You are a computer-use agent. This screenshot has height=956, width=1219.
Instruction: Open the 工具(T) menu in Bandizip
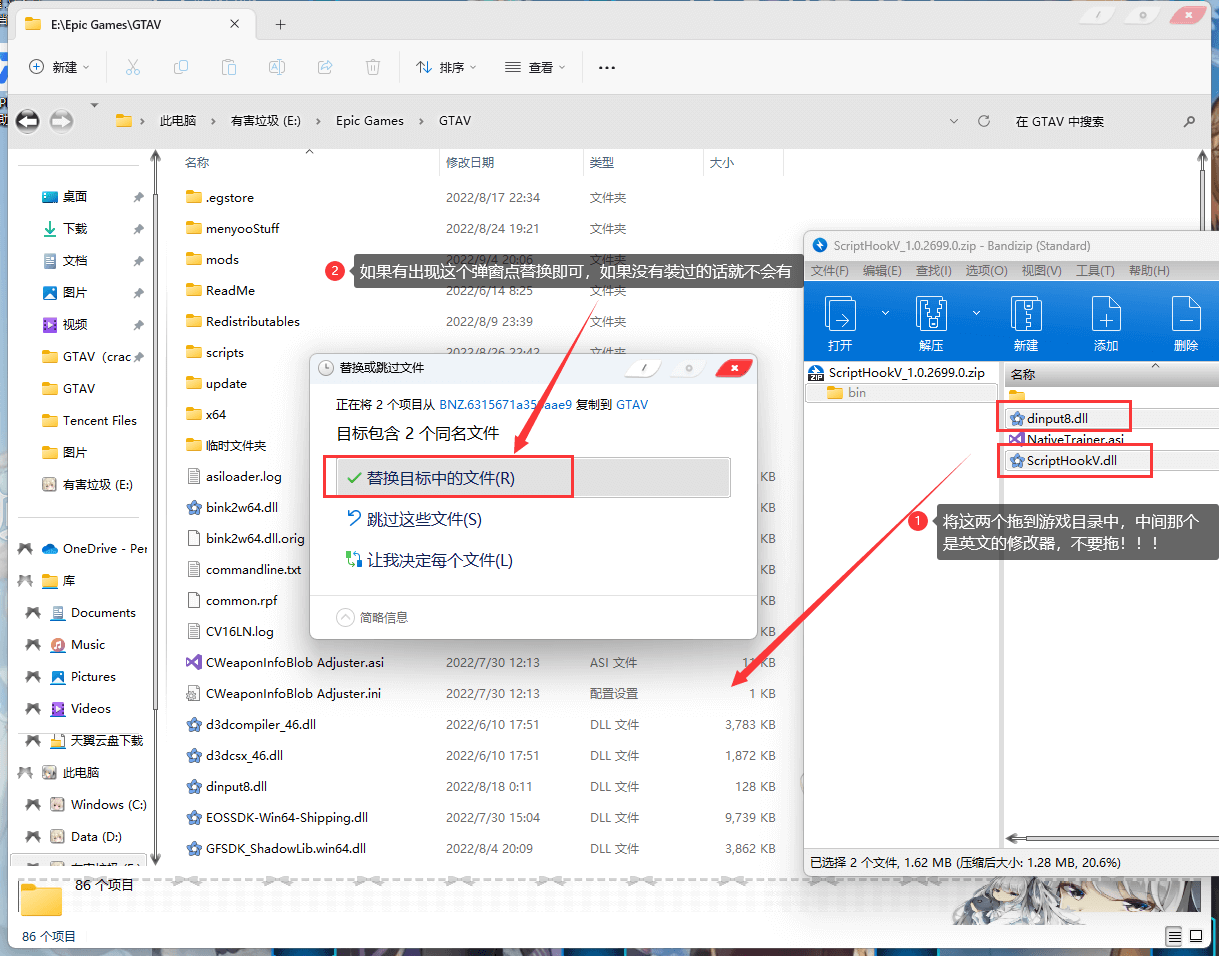click(x=1096, y=271)
